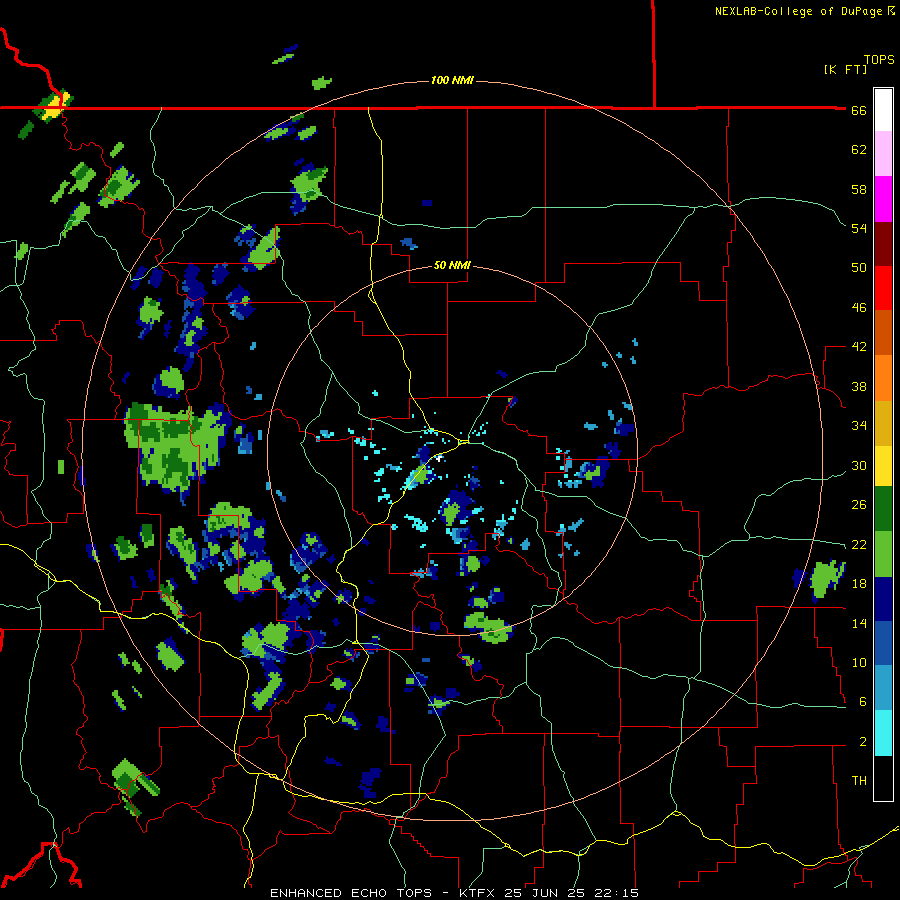This screenshot has width=900, height=900.
Task: Click the legend value 42
Action: click(x=859, y=347)
